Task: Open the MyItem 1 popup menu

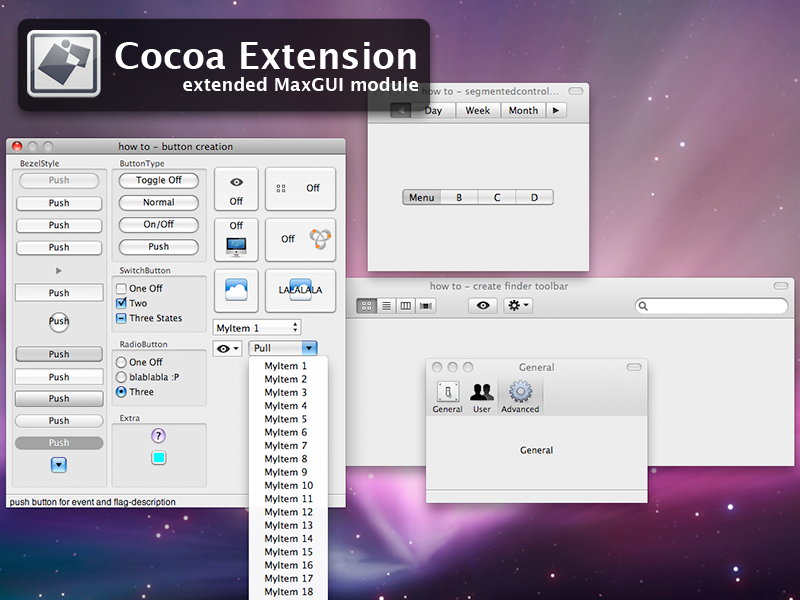Action: pyautogui.click(x=257, y=328)
